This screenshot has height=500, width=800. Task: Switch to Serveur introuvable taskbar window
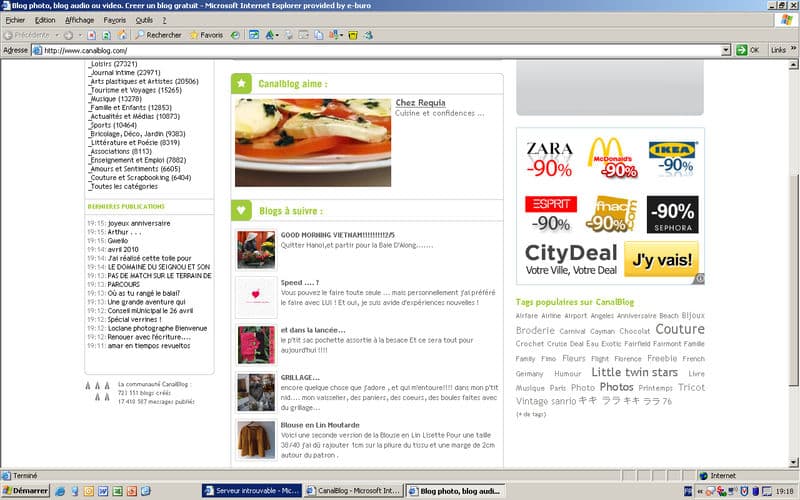point(252,491)
